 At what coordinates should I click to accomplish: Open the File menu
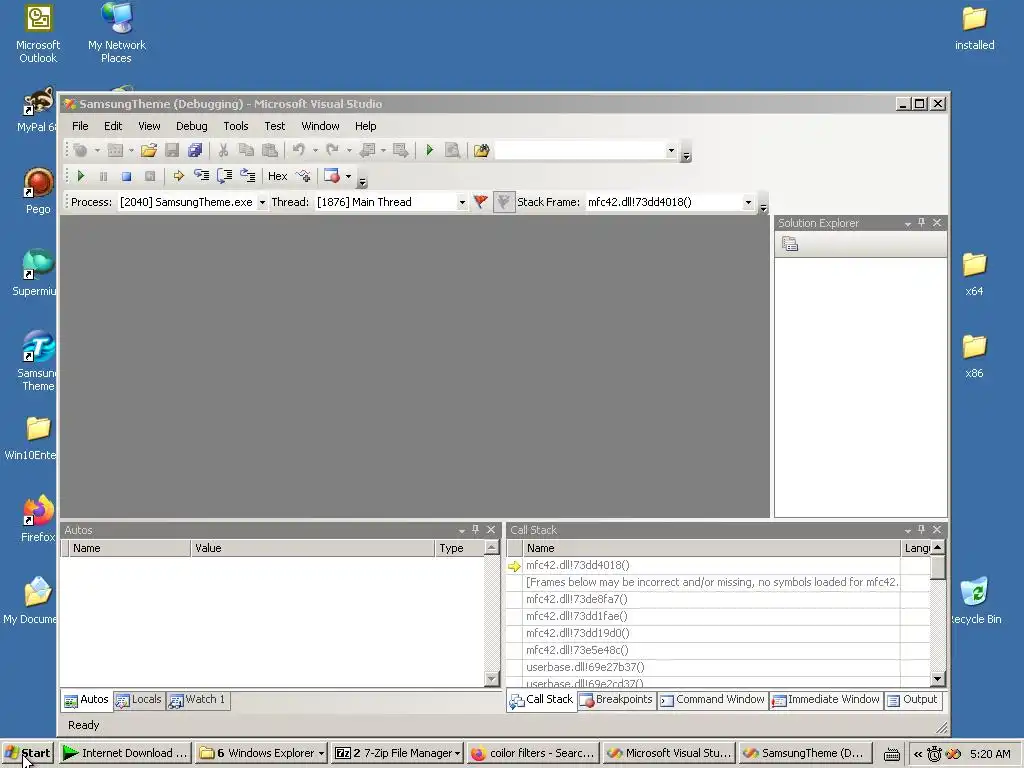80,126
